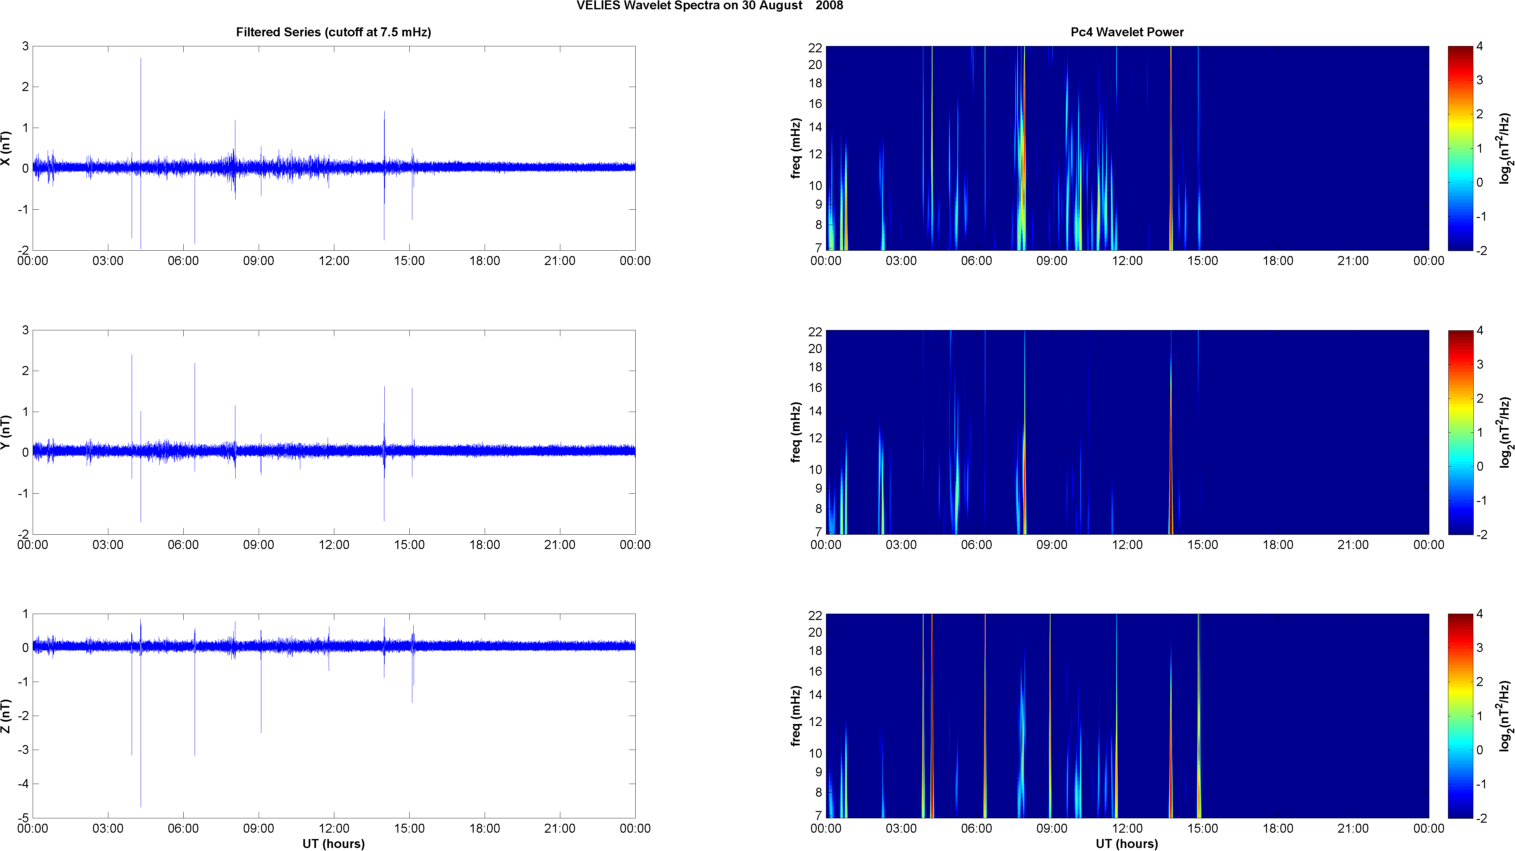Select the Y (nT) axis label

tap(6, 432)
